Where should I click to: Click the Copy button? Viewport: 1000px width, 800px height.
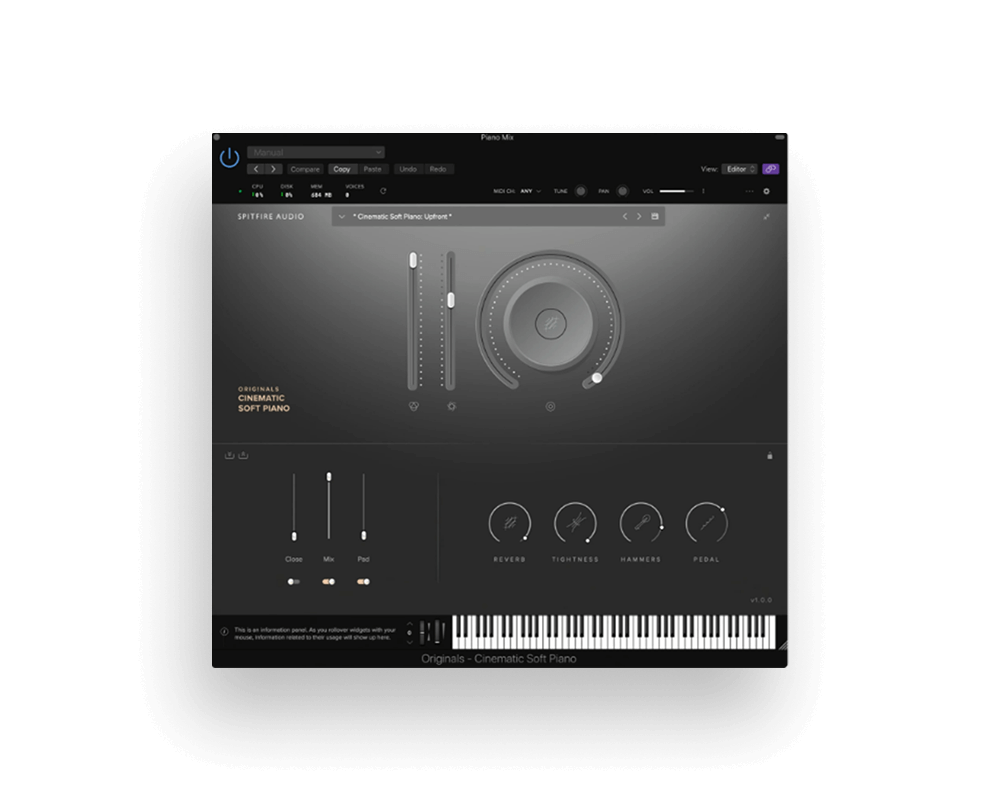click(x=342, y=169)
